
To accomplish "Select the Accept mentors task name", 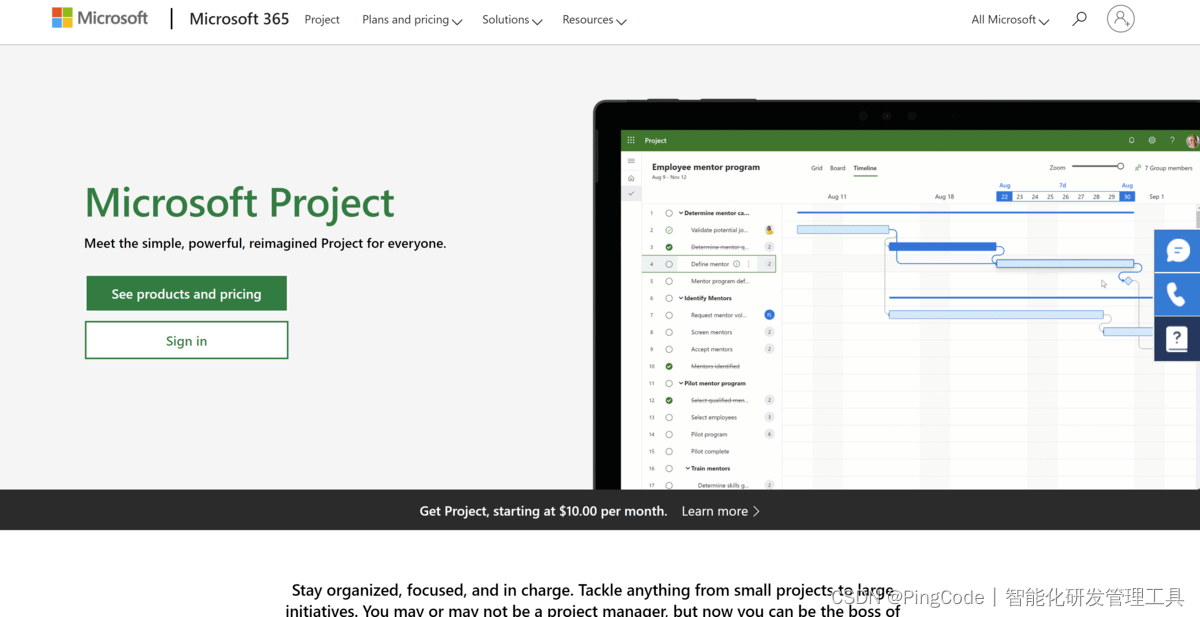I will tap(712, 349).
